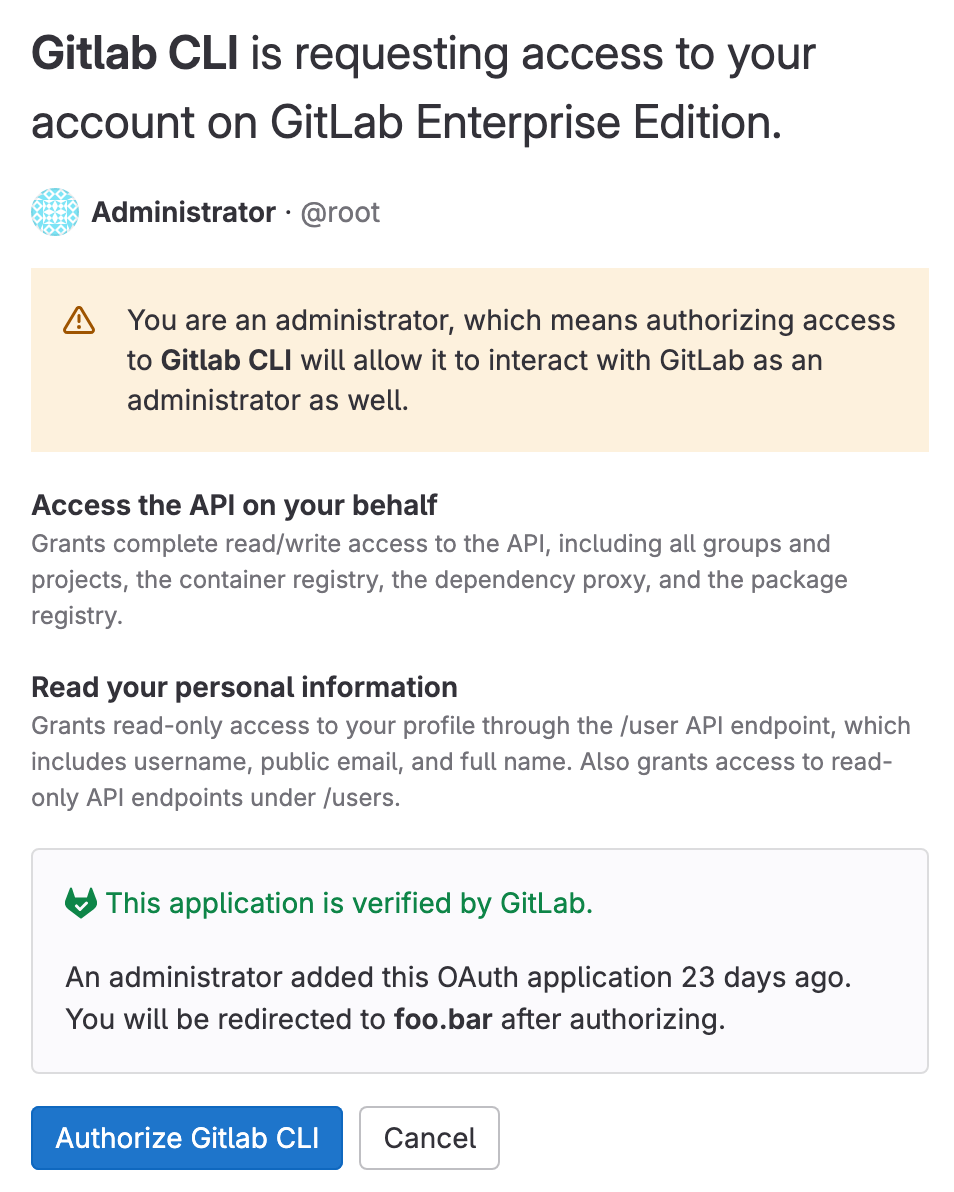Viewport: 954px width, 1192px height.
Task: Click the green GitLab verified badge icon
Action: [80, 903]
